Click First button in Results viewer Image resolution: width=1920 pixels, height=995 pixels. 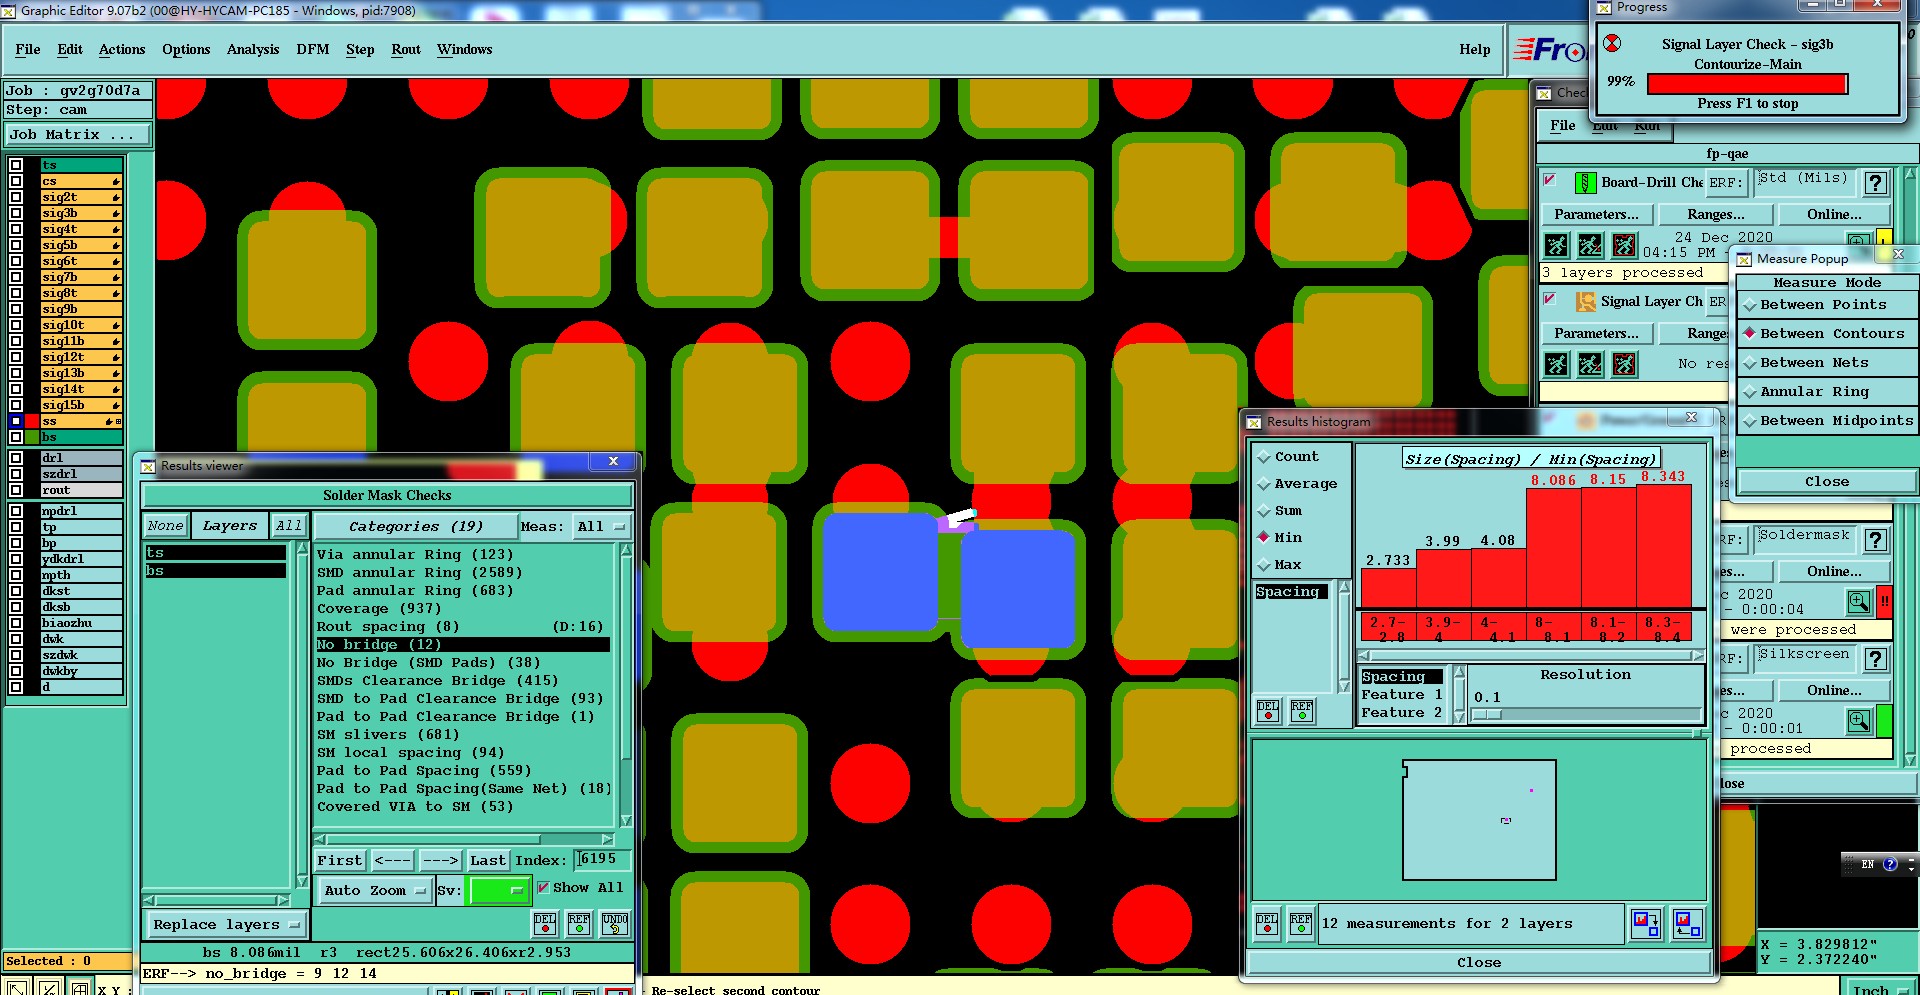coord(339,860)
